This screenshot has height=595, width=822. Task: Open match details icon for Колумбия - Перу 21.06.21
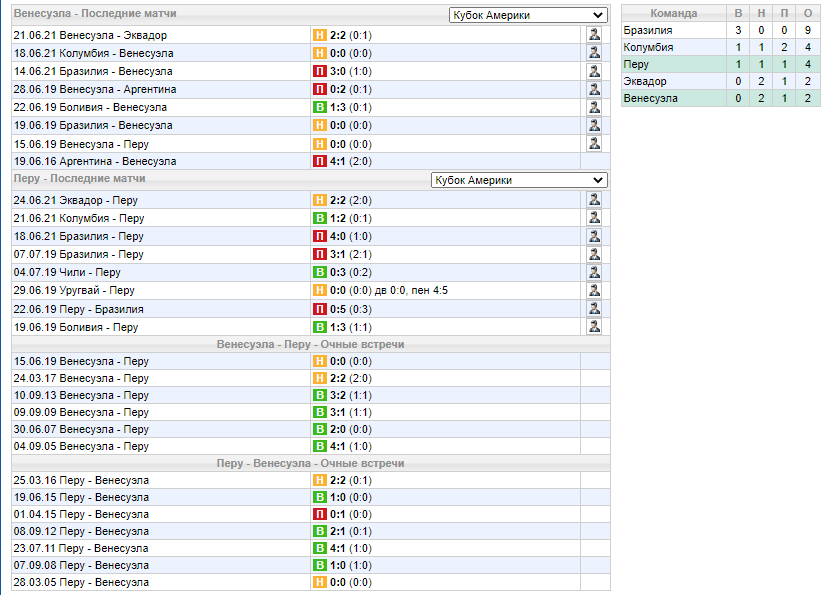tap(594, 218)
